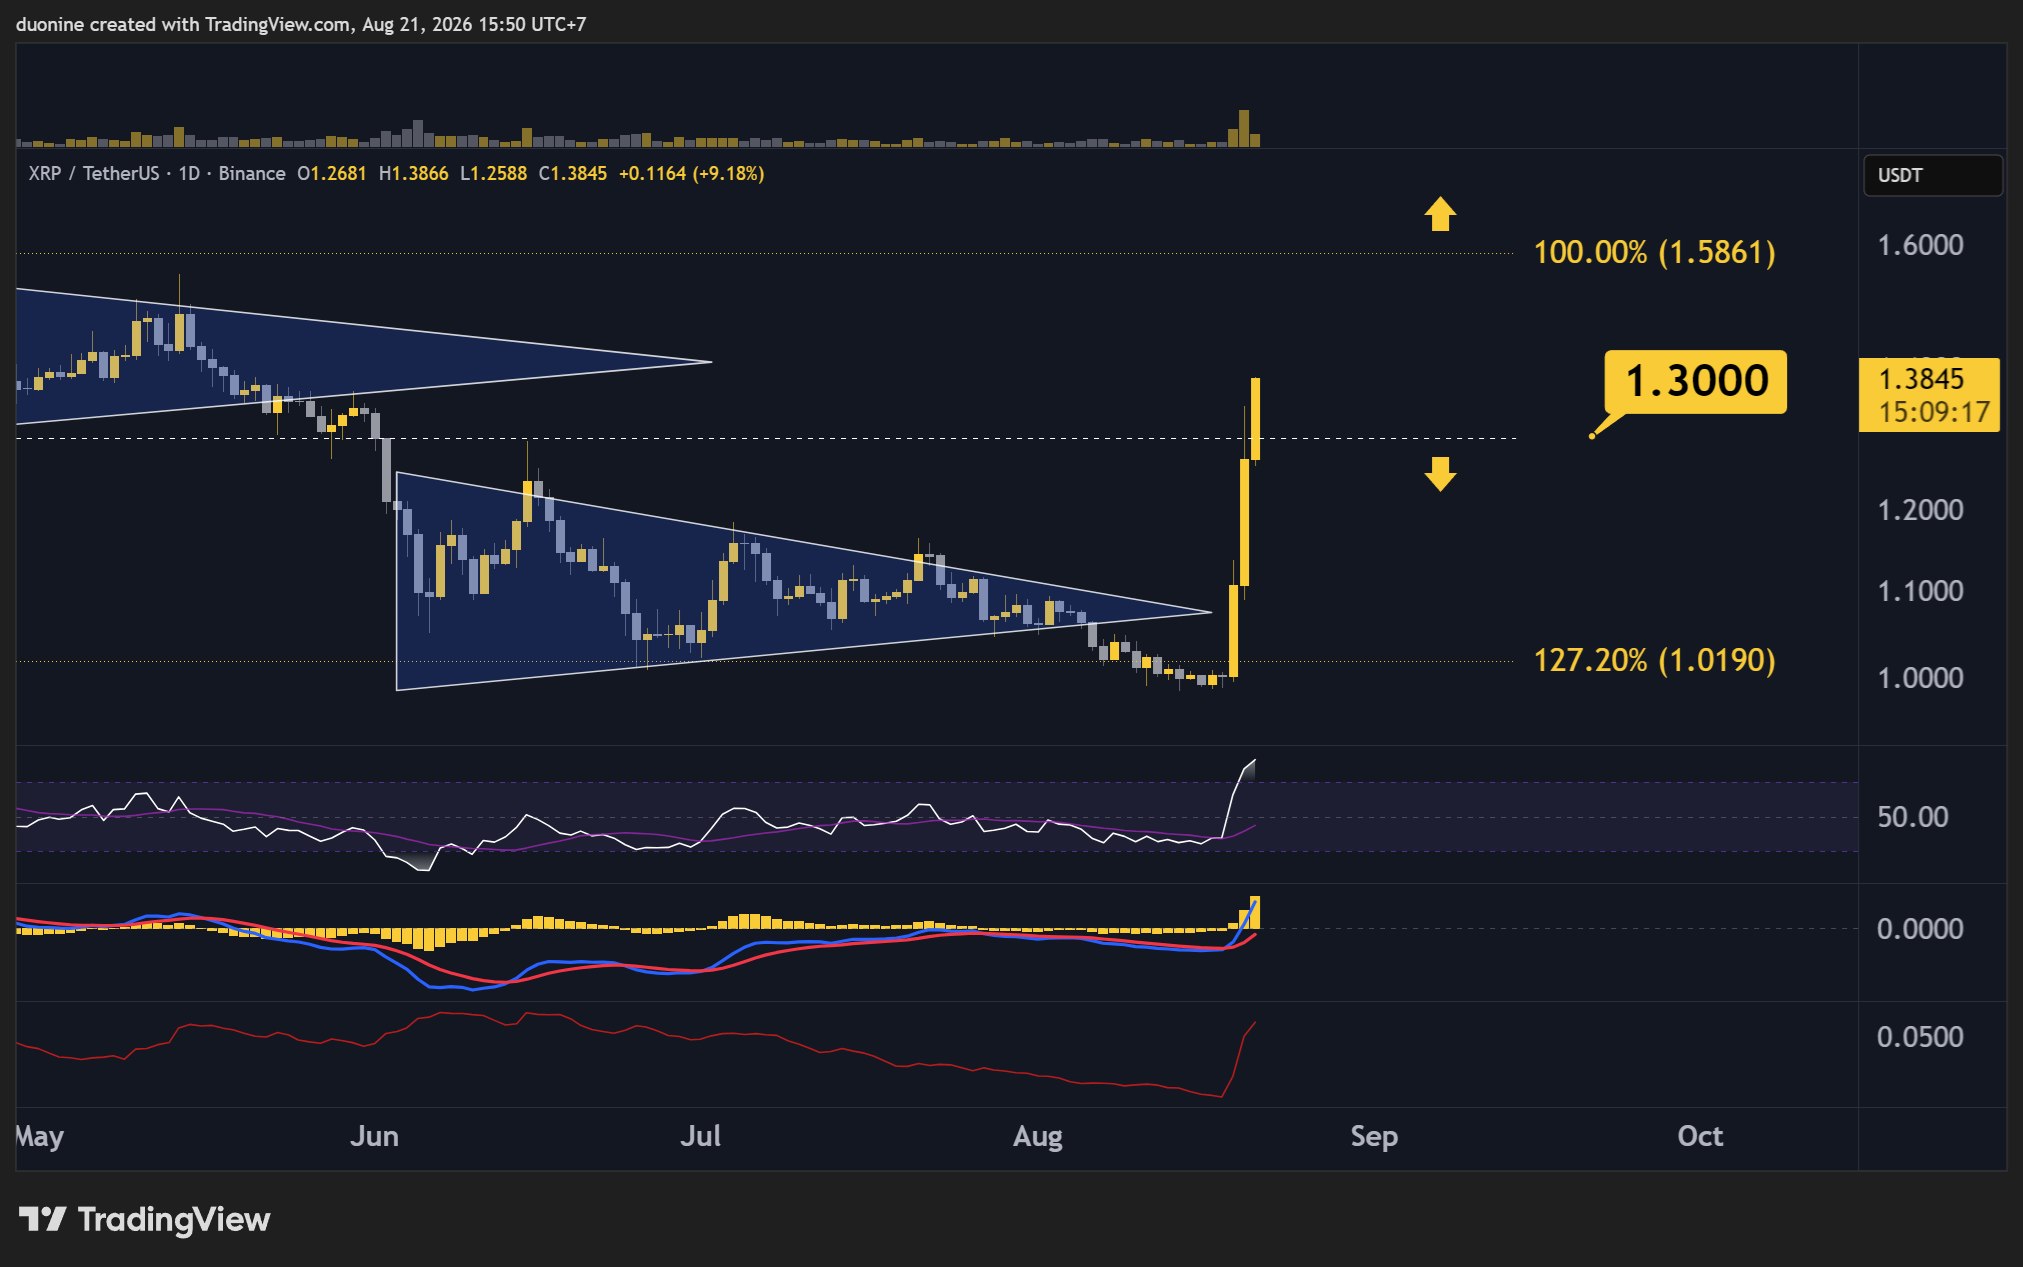Click the 1.0000 price axis label
This screenshot has height=1267, width=2023.
1920,678
